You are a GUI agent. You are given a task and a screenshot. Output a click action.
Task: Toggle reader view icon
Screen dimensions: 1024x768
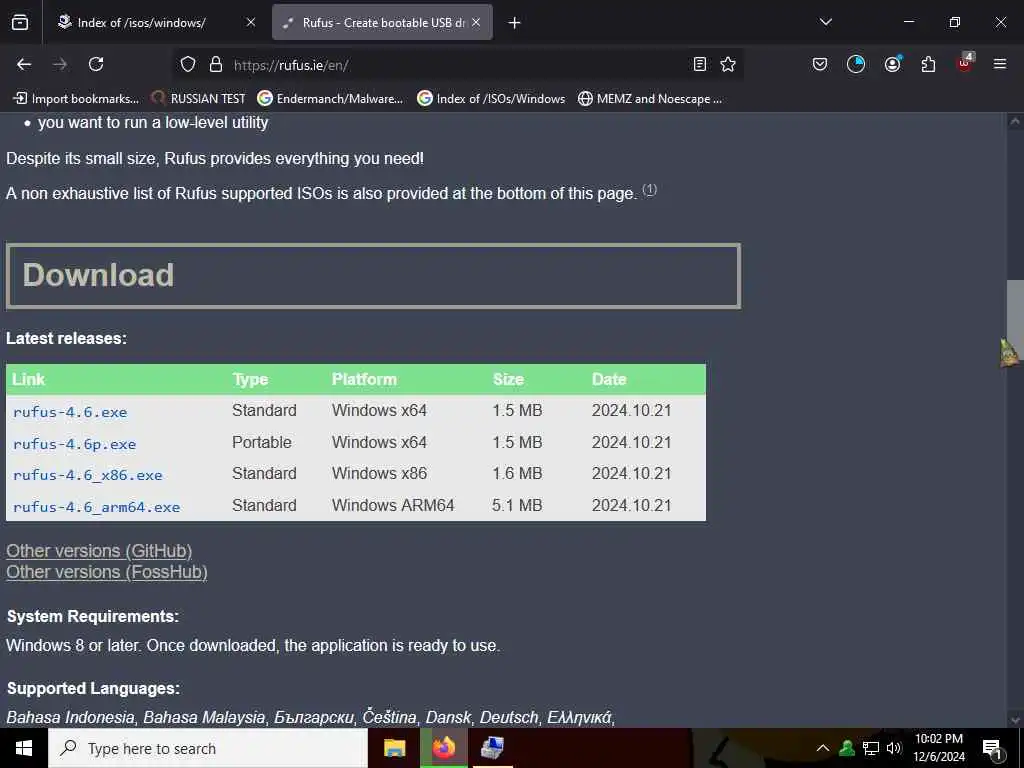click(x=699, y=64)
